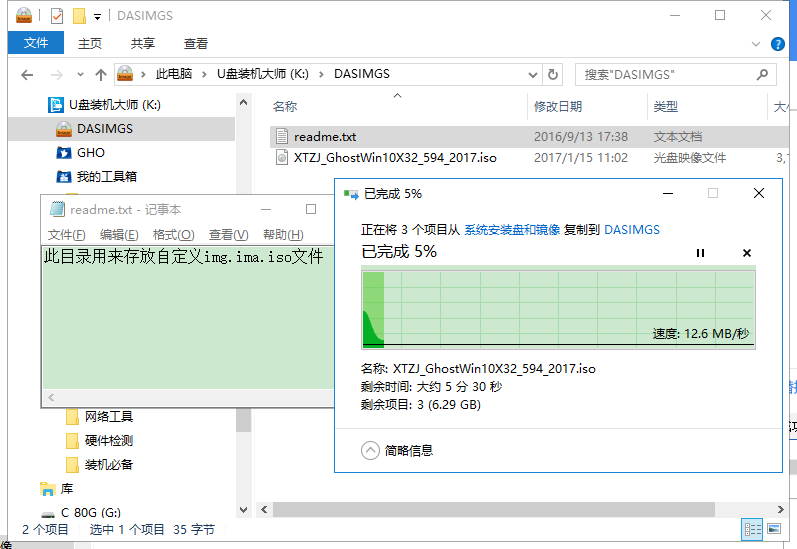
Task: Click the ISO disc image file icon
Action: [282, 157]
